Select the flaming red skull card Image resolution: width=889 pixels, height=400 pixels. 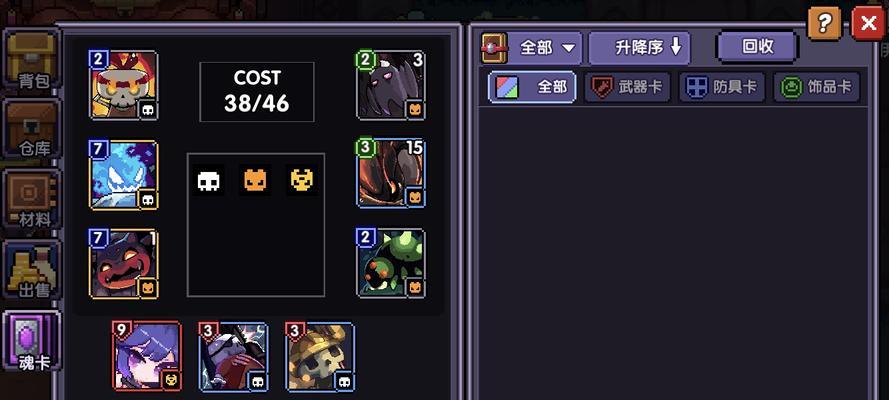point(124,85)
